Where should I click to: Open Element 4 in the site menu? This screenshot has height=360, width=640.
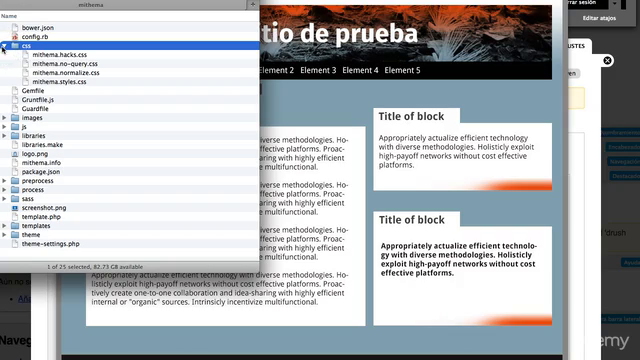click(360, 70)
